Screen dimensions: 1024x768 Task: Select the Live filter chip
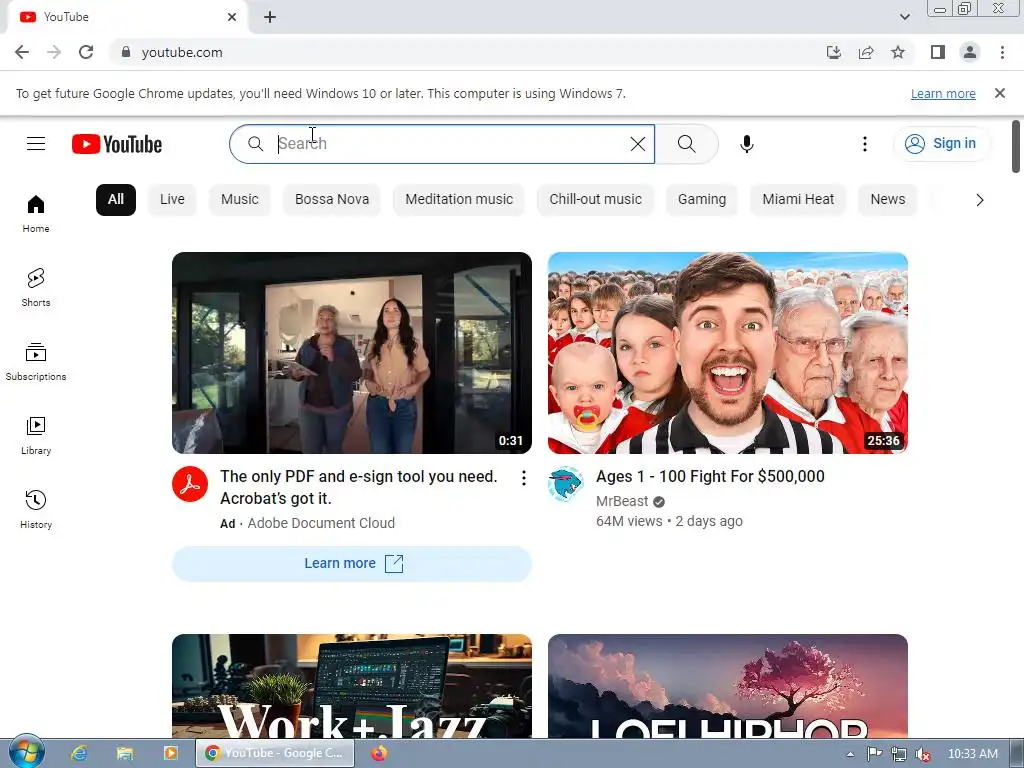[172, 200]
